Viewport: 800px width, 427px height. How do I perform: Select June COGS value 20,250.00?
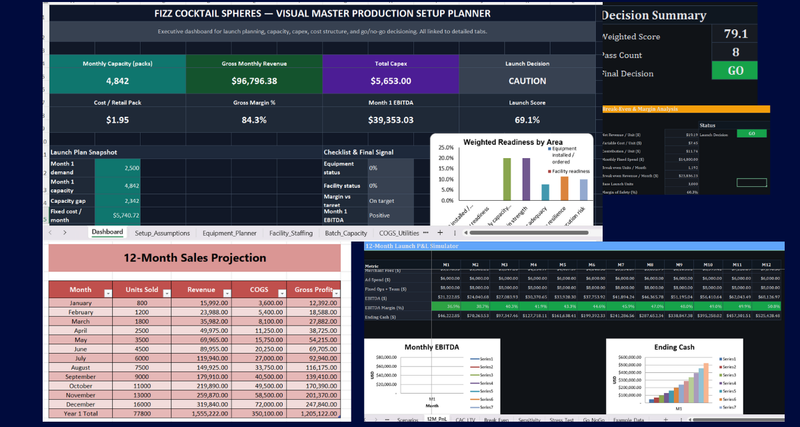(259, 349)
